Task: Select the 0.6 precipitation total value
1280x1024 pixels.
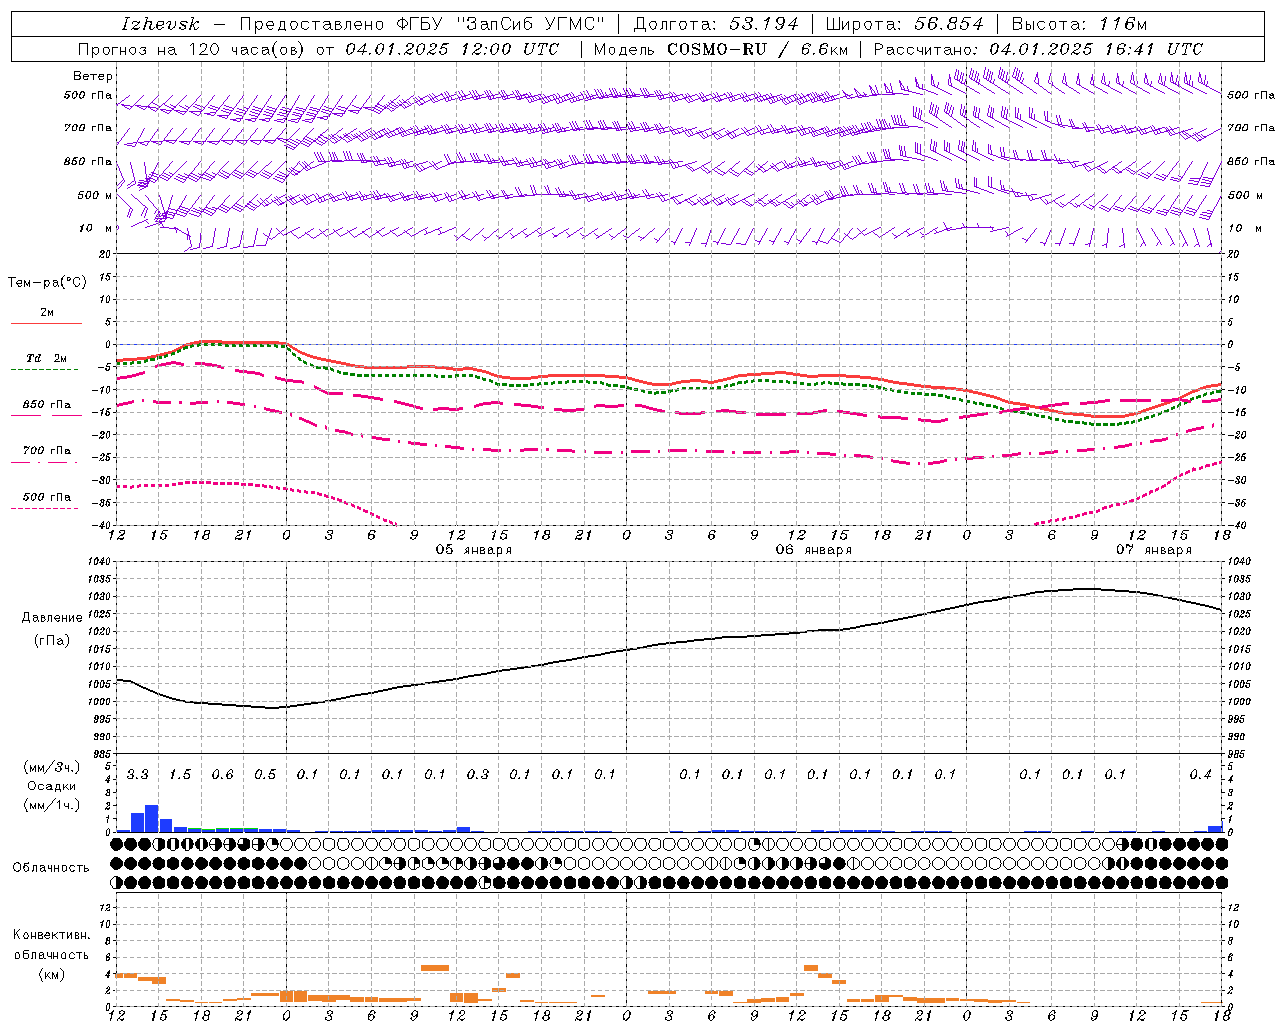Action: pos(222,775)
